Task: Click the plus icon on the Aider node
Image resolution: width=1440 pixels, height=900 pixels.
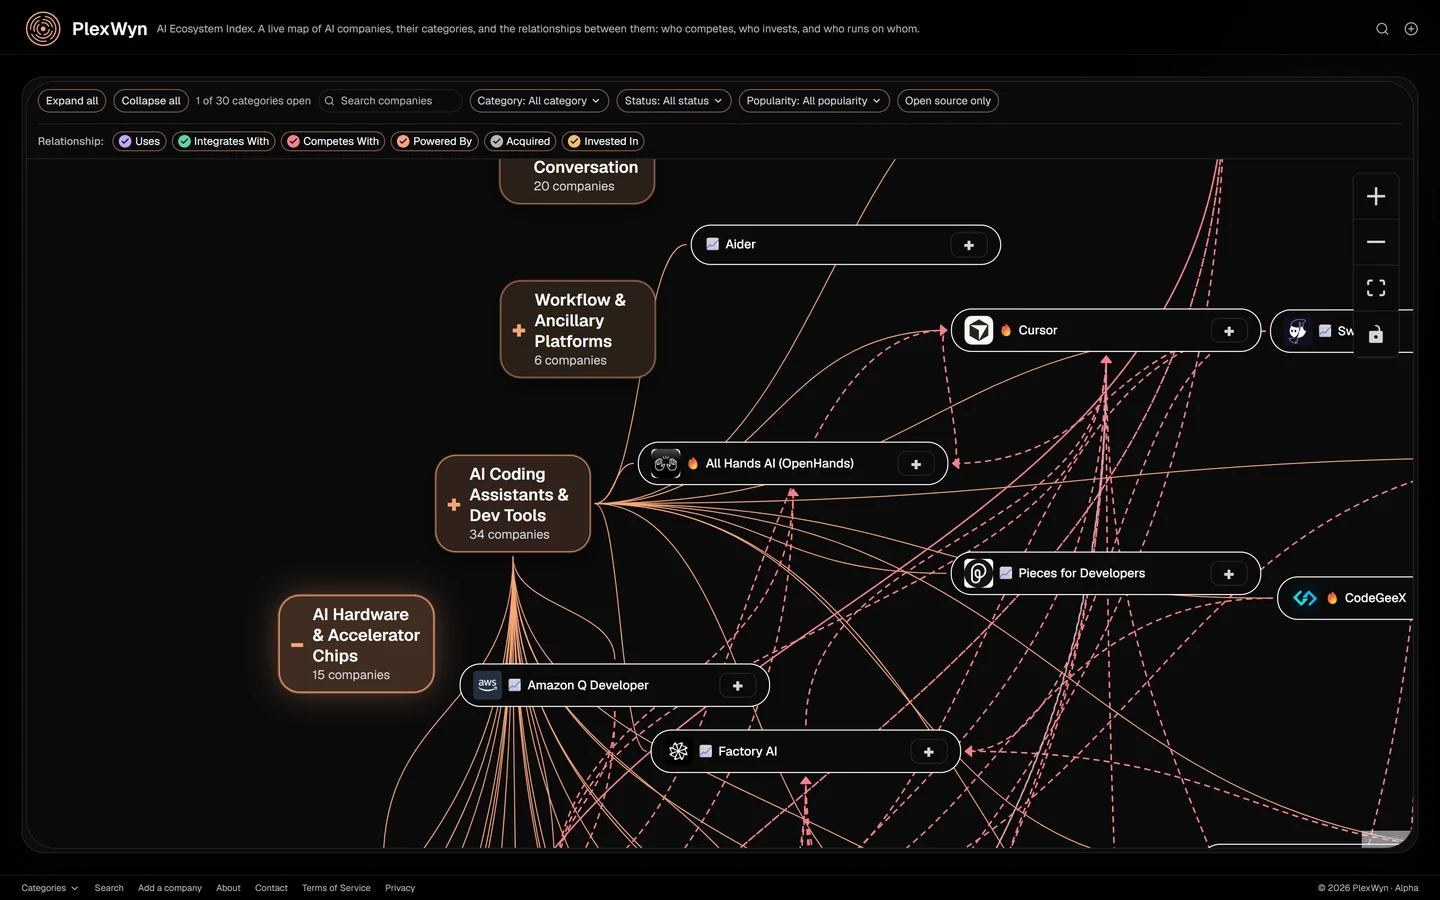Action: (969, 245)
